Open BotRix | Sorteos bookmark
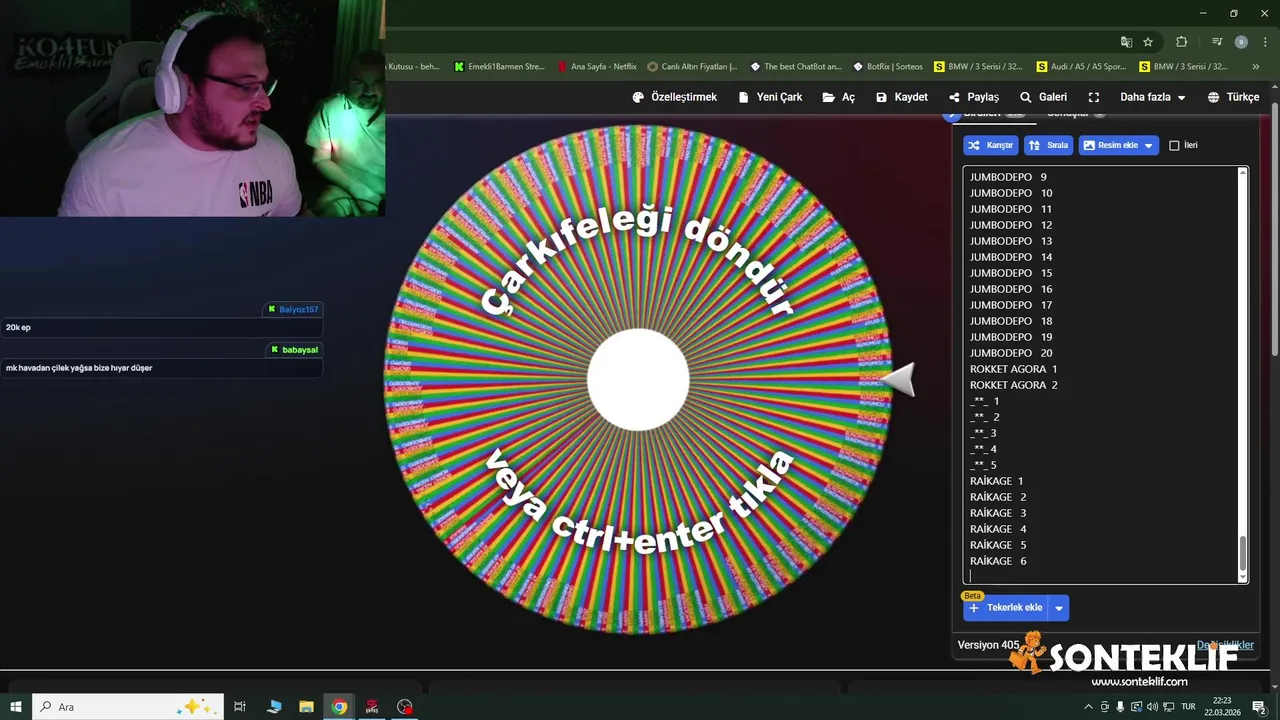The width and height of the screenshot is (1280, 720). pos(888,67)
